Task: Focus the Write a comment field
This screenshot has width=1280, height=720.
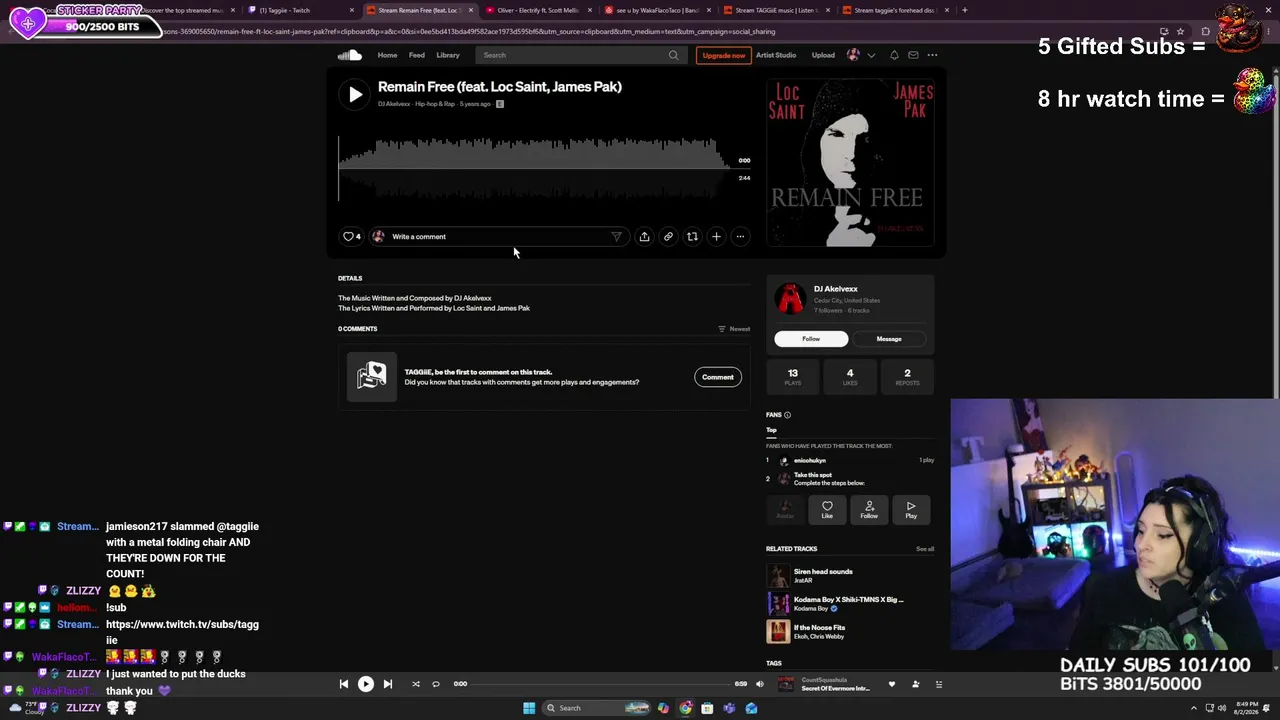Action: click(500, 237)
